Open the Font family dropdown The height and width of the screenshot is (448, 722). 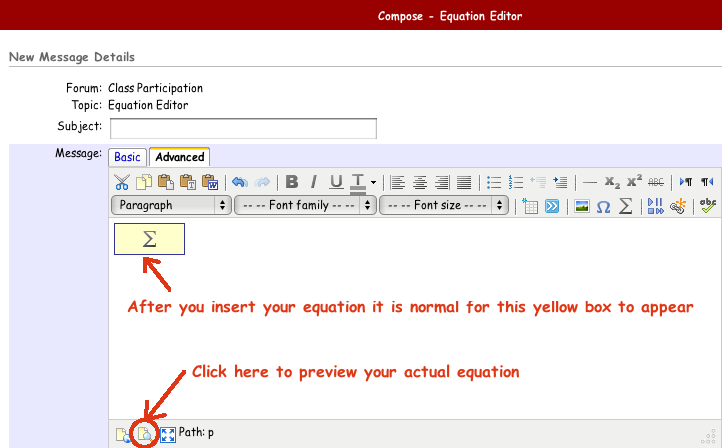[305, 205]
